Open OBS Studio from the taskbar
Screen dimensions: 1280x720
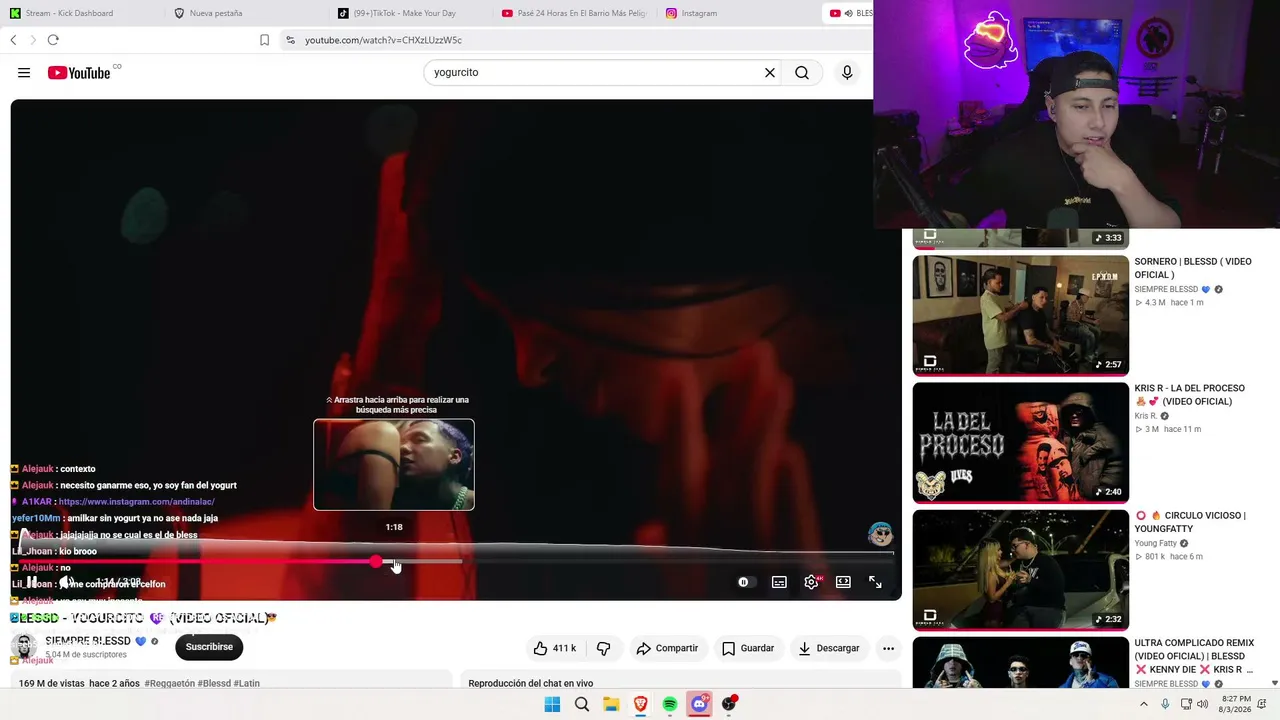729,704
